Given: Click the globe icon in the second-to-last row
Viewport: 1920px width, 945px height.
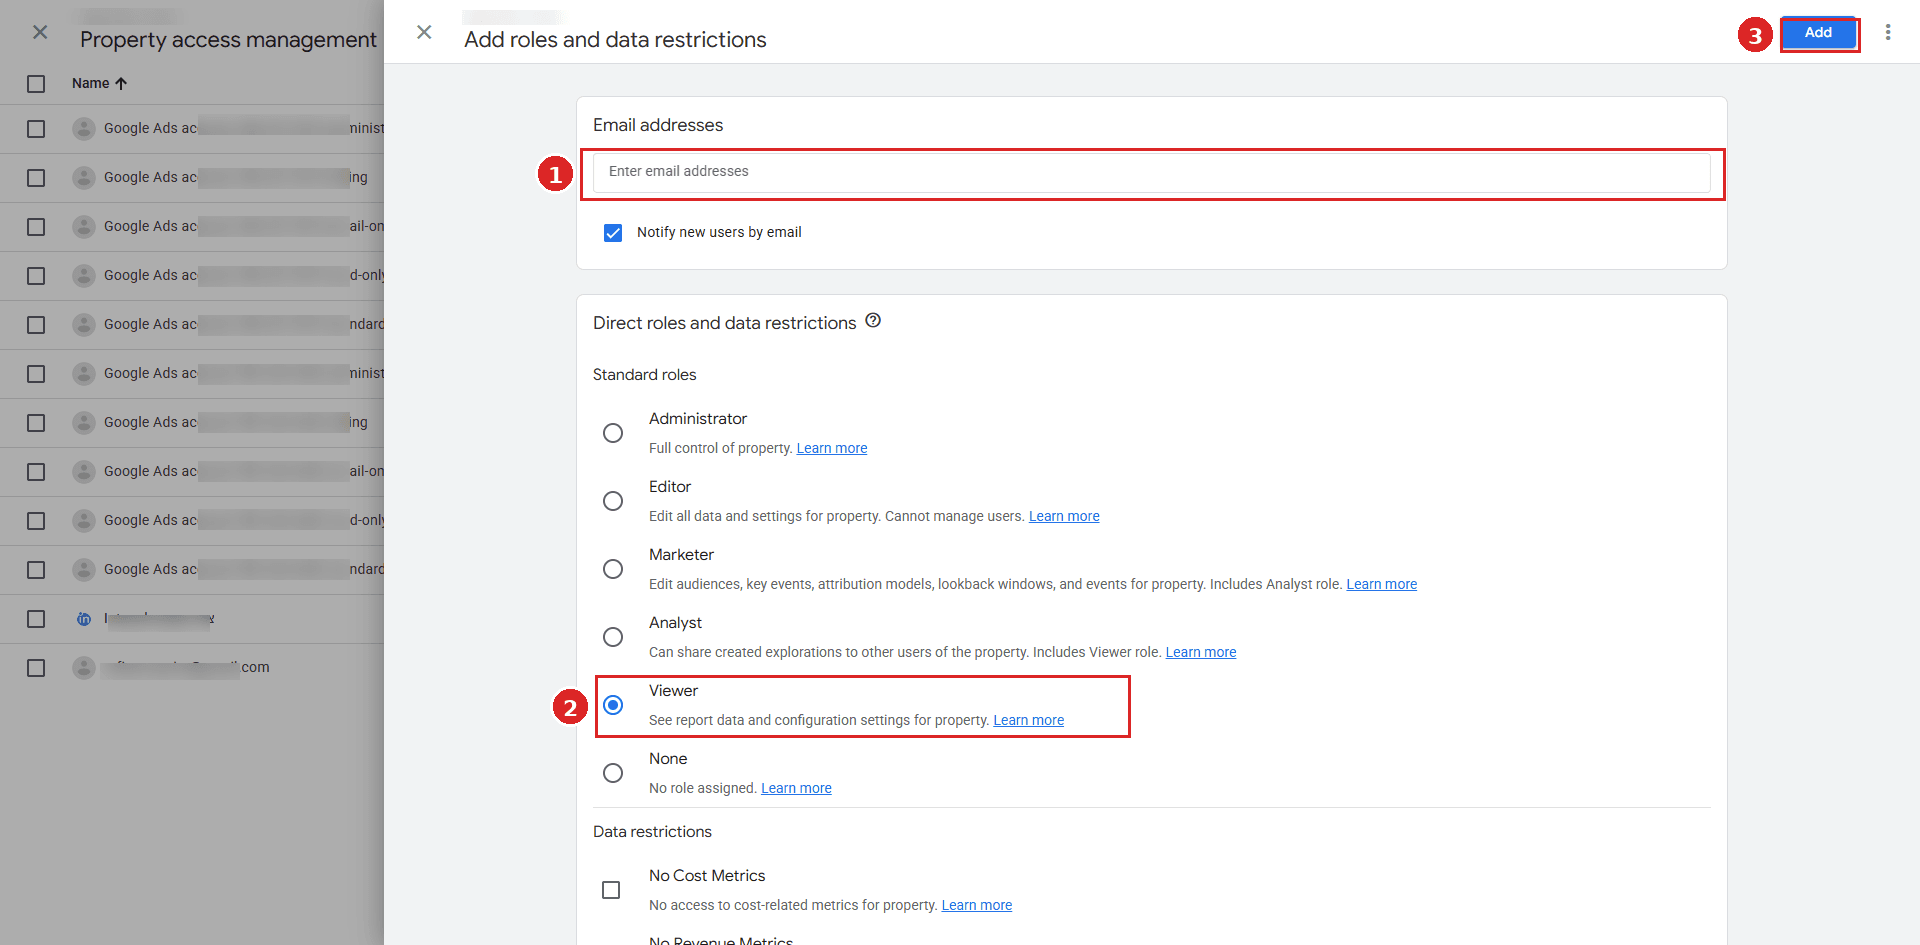Looking at the screenshot, I should (x=84, y=619).
